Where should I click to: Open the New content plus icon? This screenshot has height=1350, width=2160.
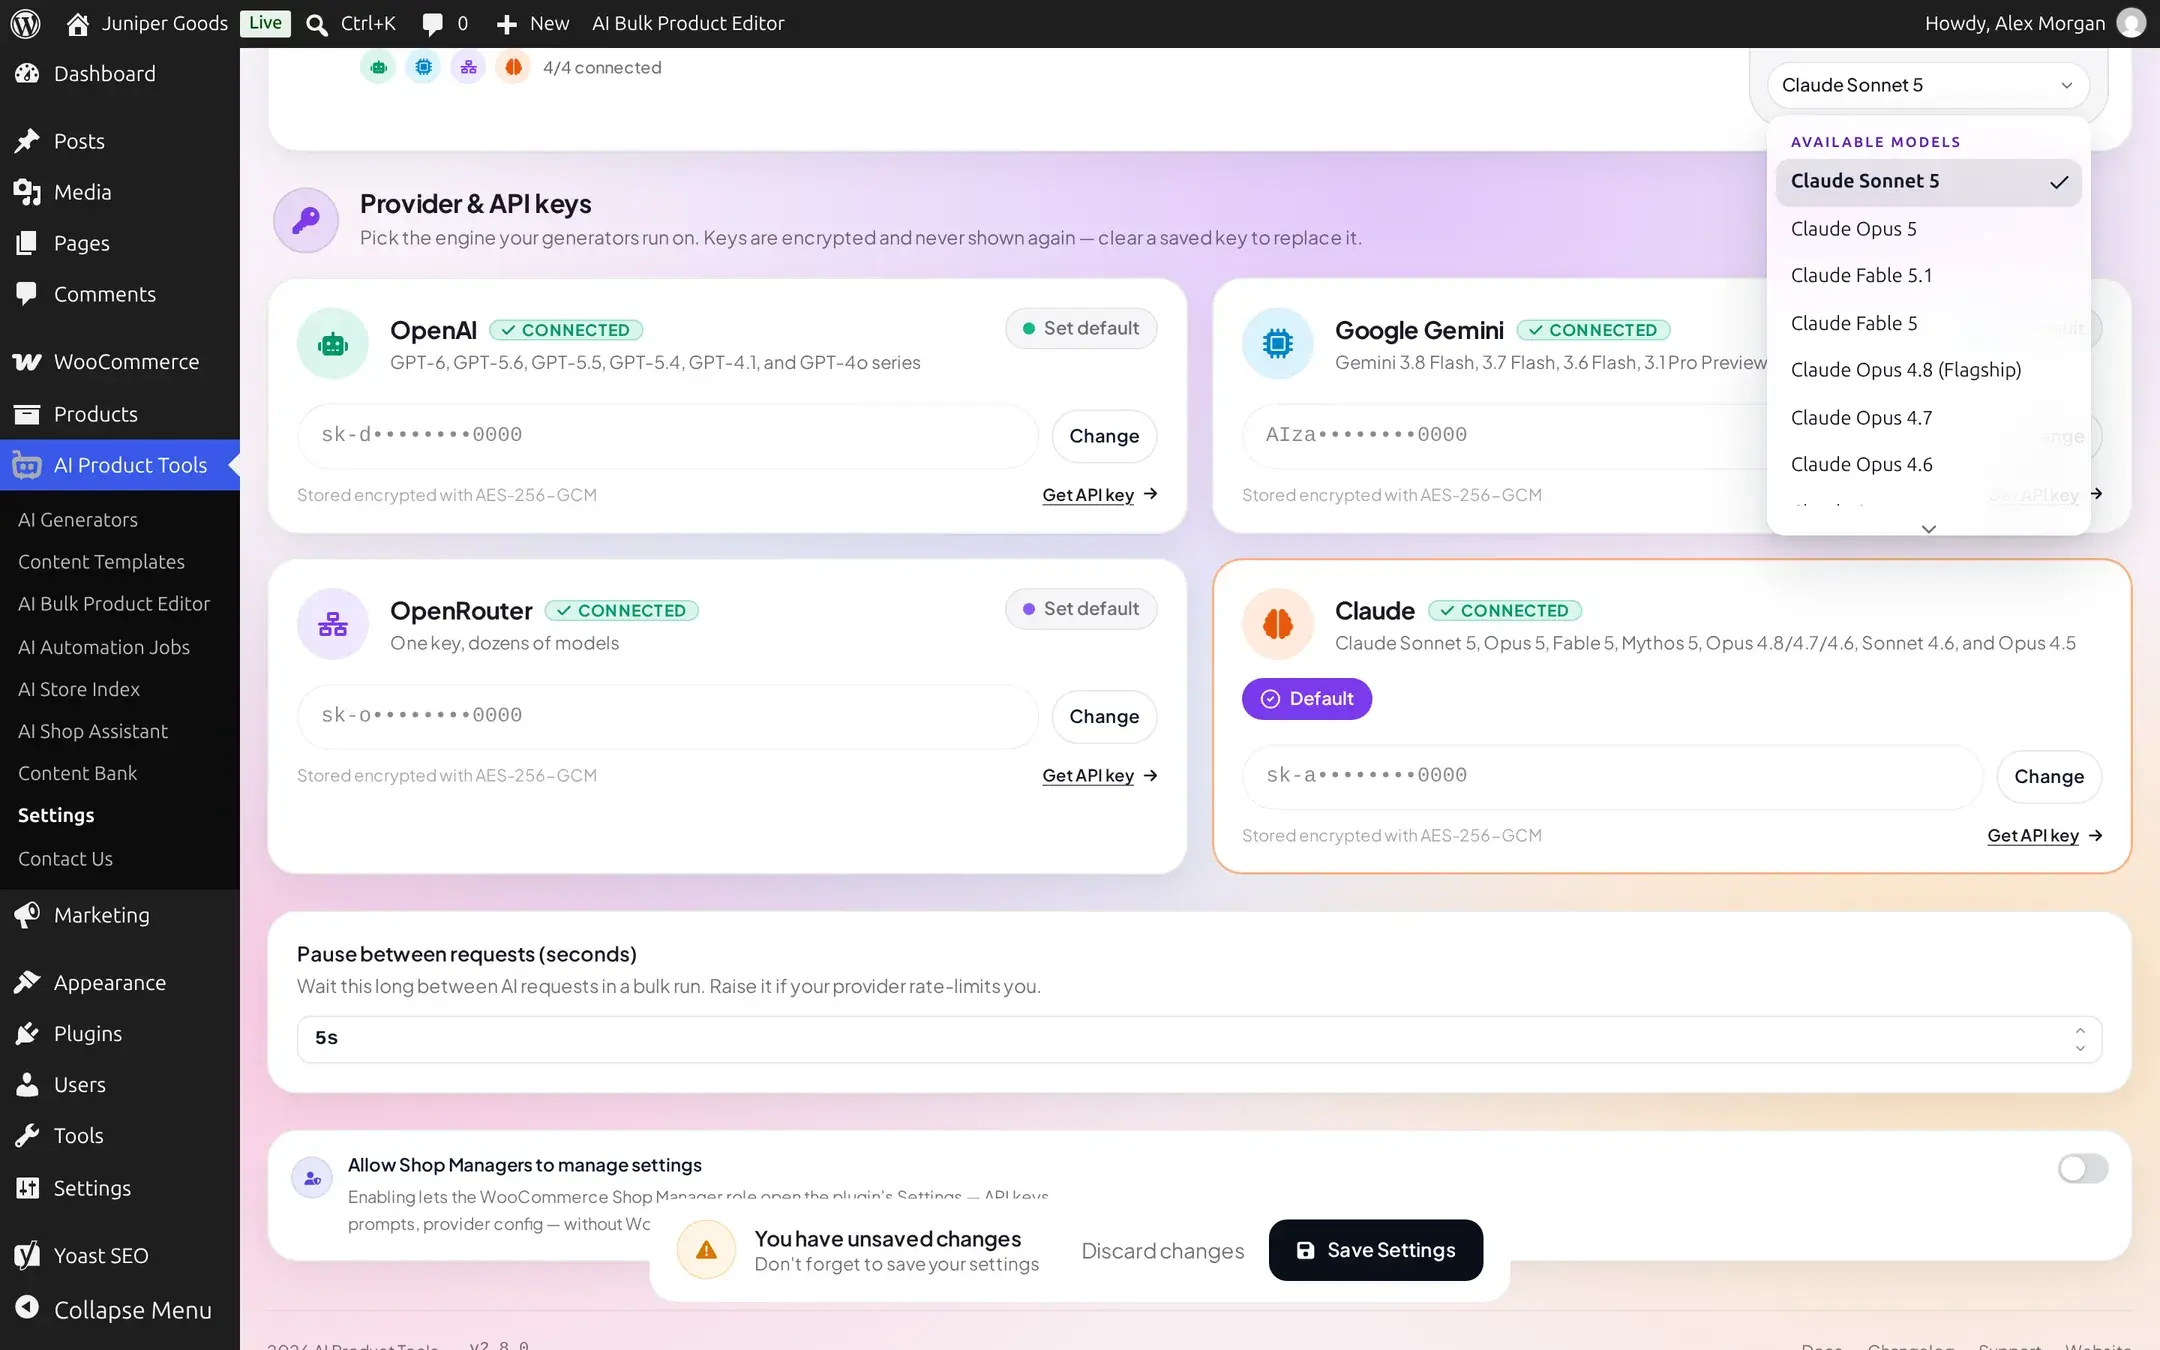[507, 24]
